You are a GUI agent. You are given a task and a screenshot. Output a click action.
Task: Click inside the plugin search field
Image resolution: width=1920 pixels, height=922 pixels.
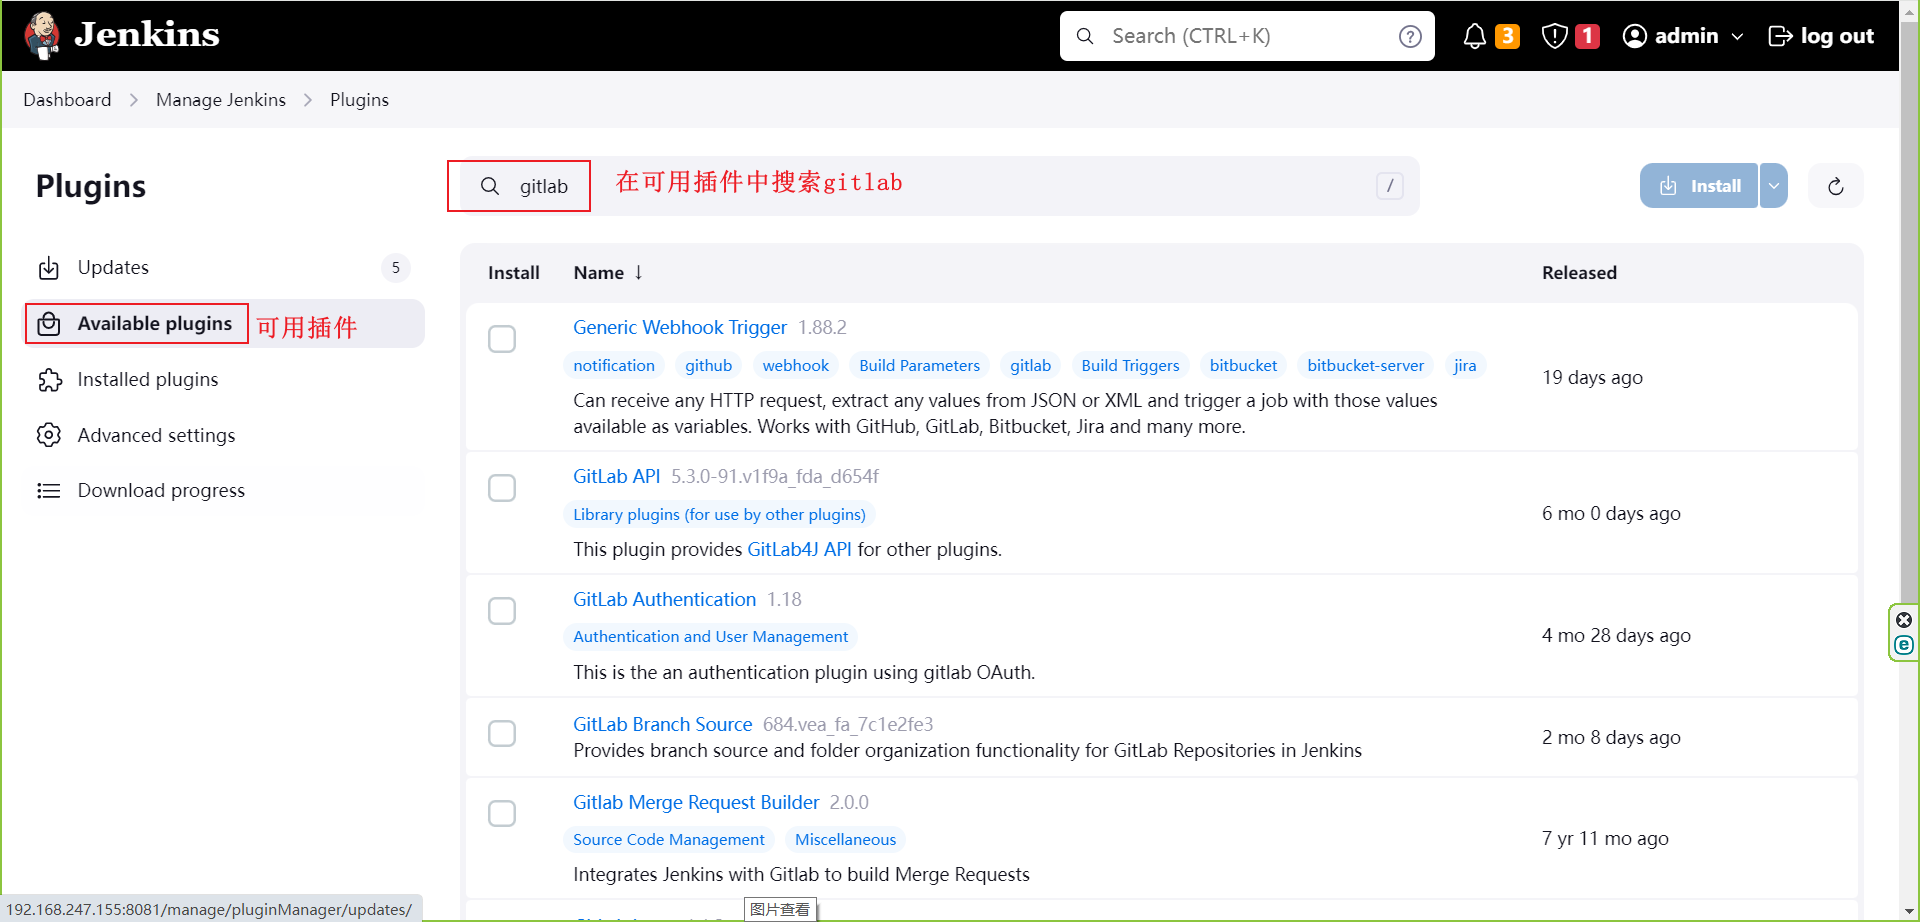(x=544, y=186)
